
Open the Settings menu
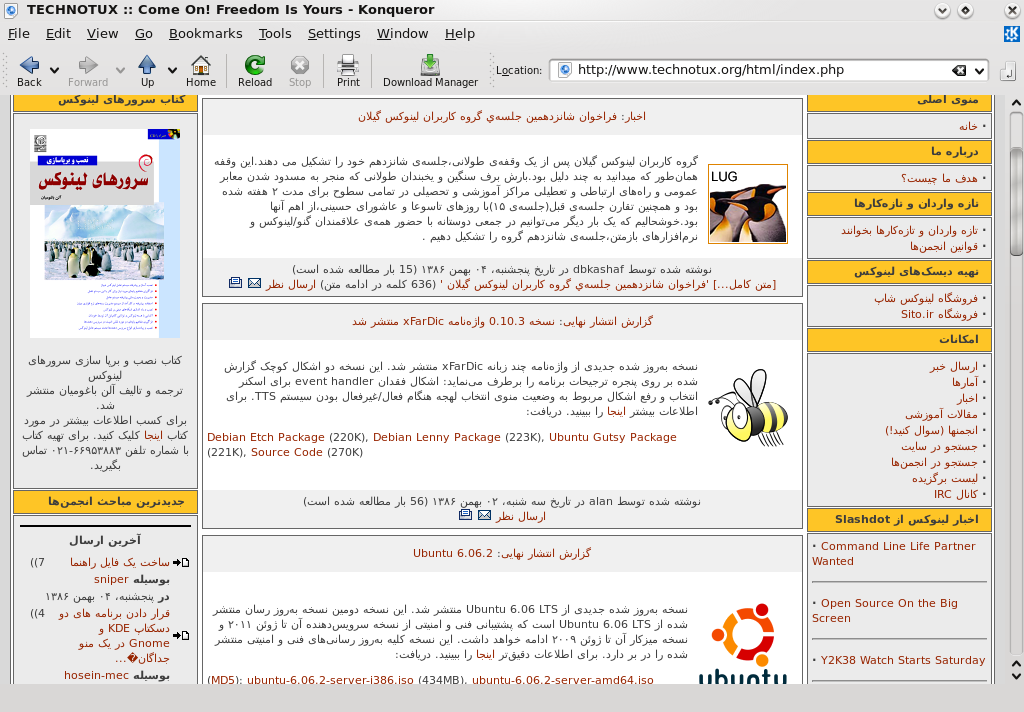334,33
